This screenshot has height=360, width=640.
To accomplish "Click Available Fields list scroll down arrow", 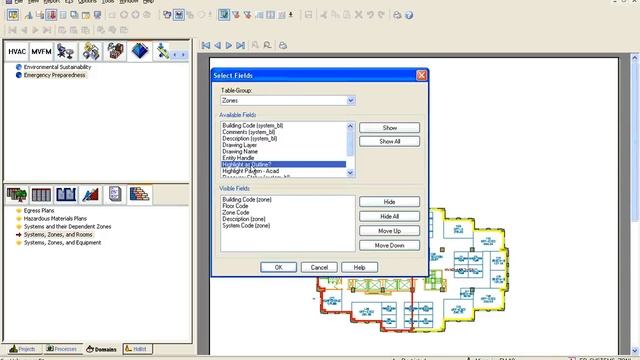I will (x=350, y=173).
